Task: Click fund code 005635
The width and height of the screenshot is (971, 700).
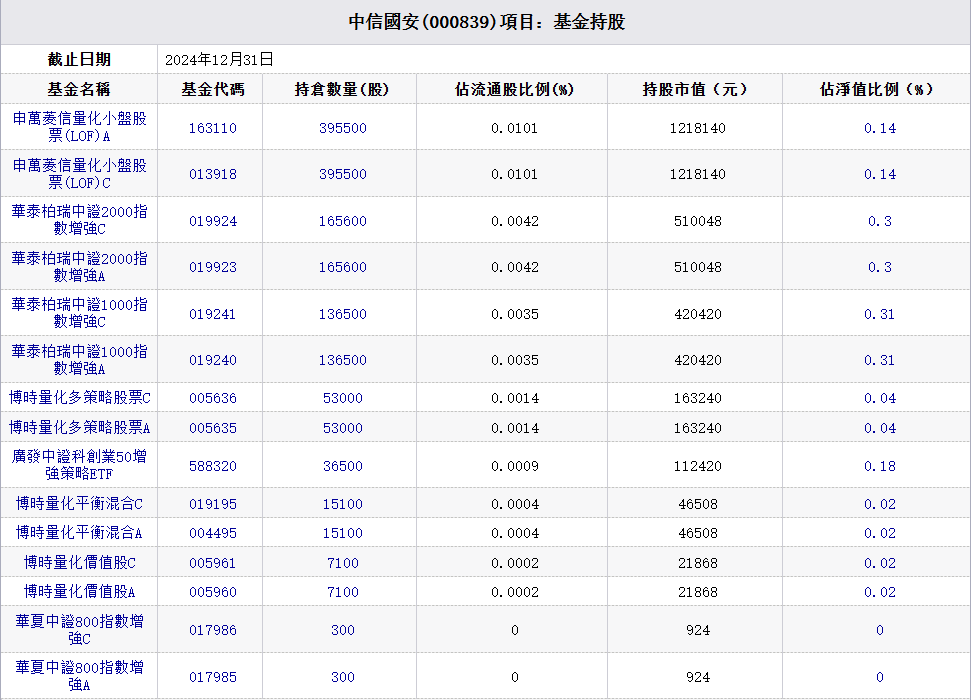Action: [212, 428]
